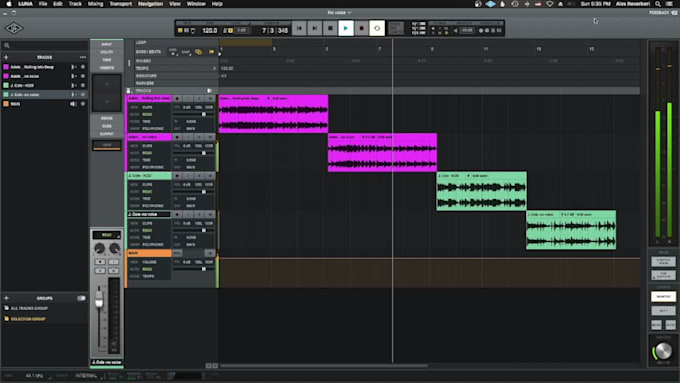Open macOS Spotlight search icon
680x383 pixels.
pos(658,4)
